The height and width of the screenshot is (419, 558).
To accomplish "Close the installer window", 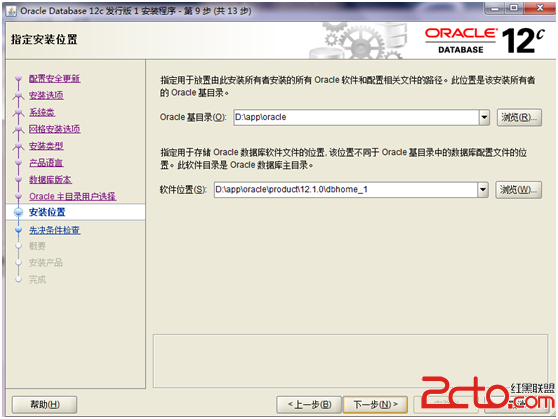I will click(539, 8).
